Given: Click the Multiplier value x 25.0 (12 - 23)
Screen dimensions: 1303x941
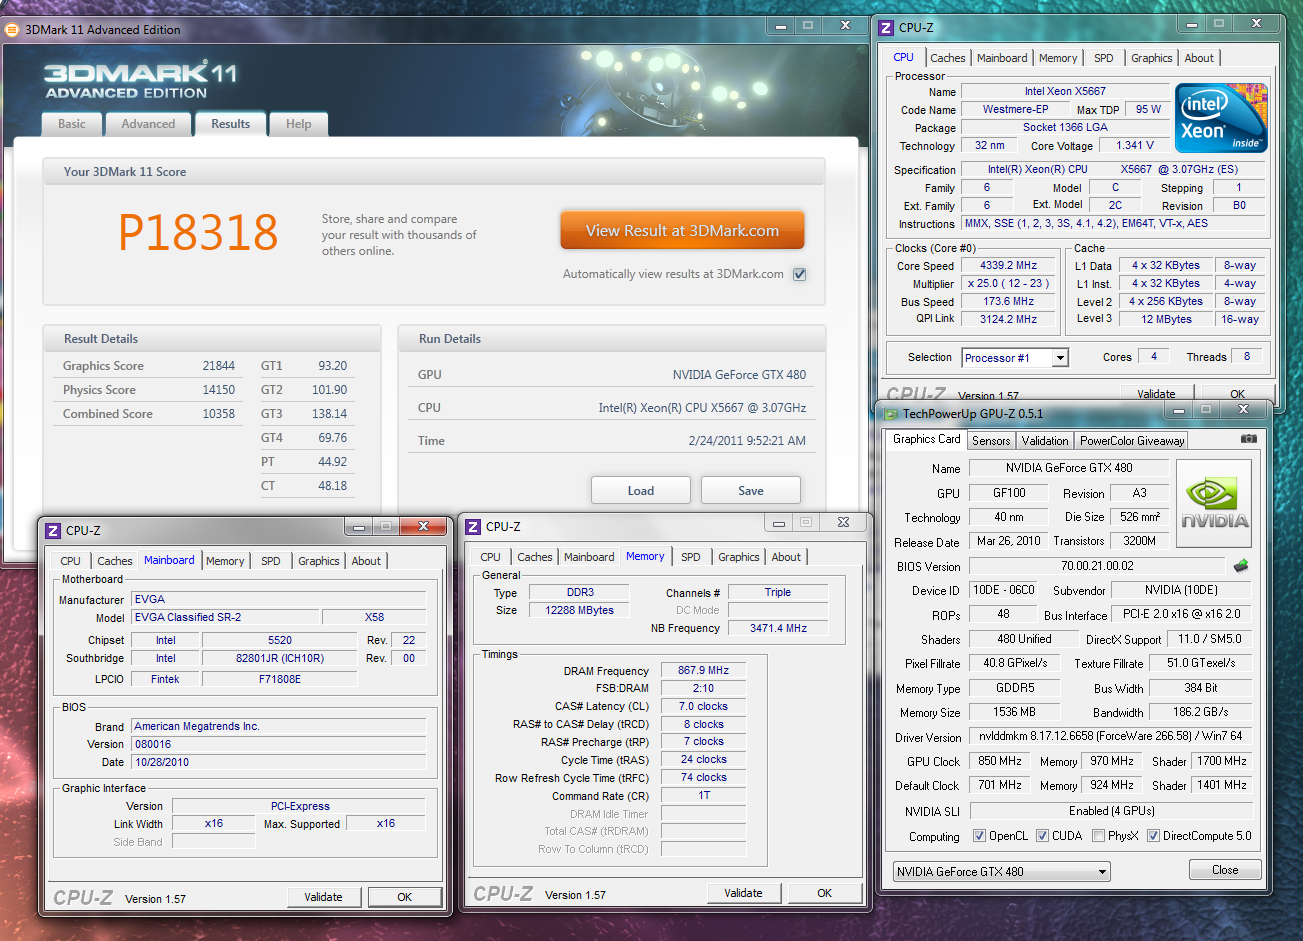Looking at the screenshot, I should [x=1010, y=284].
